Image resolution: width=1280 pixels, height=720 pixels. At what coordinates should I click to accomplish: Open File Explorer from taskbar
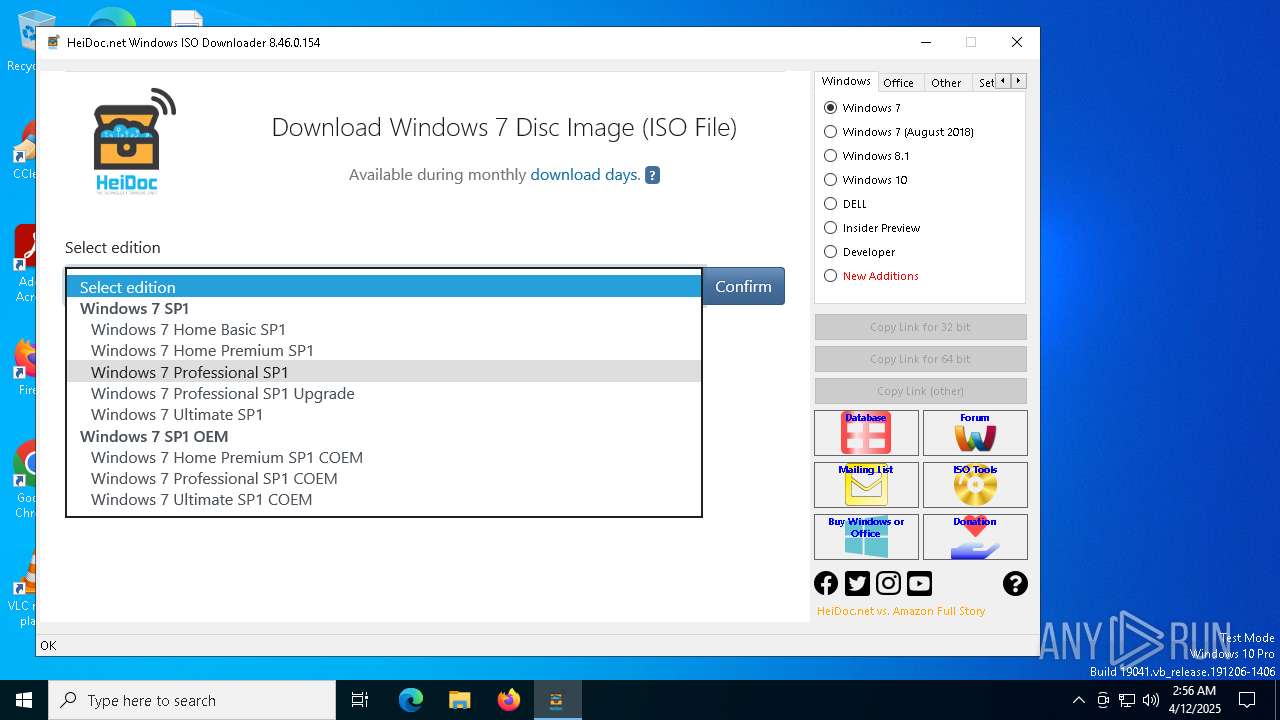(x=459, y=700)
